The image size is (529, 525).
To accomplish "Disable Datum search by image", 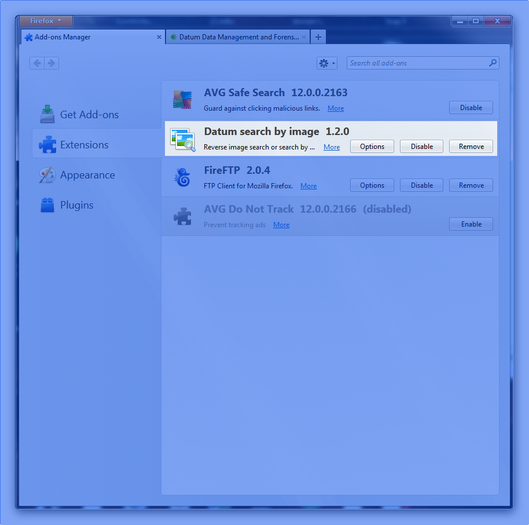I will click(422, 146).
